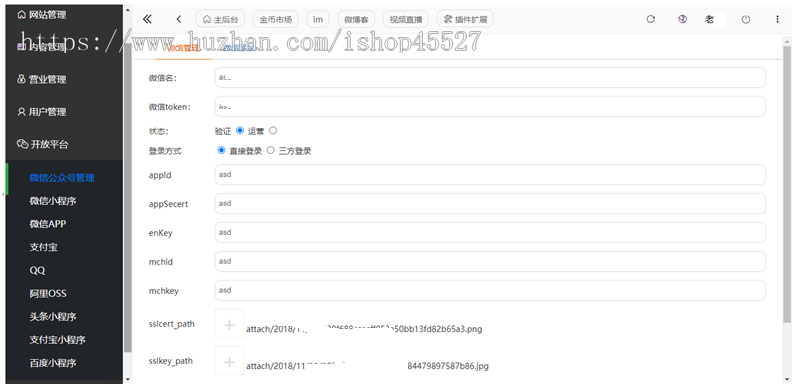Focus the mchkey input field

490,290
